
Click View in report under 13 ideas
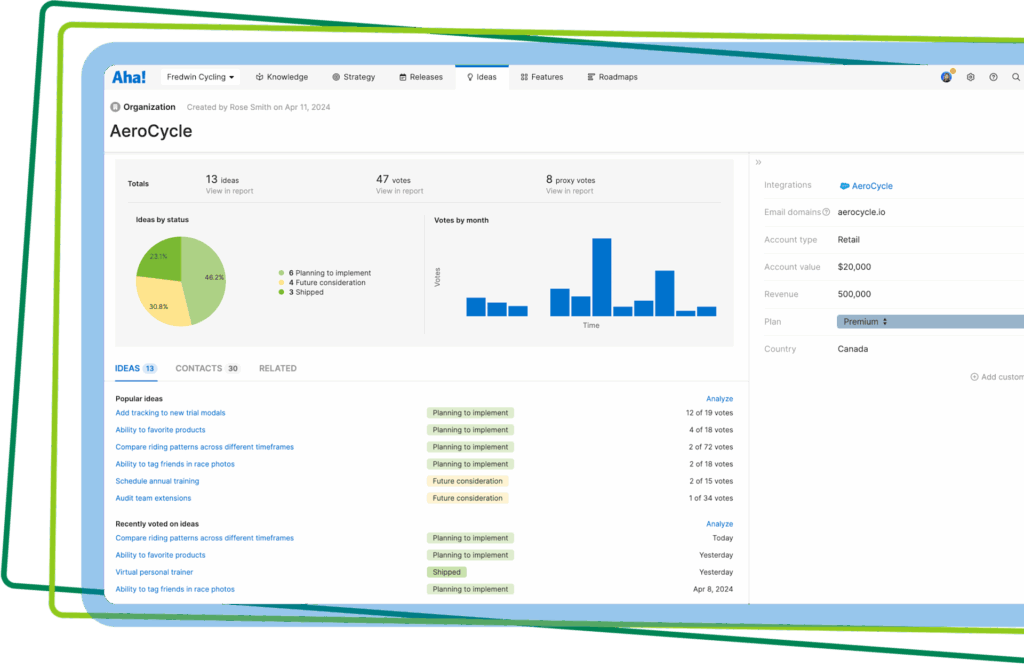click(x=229, y=191)
